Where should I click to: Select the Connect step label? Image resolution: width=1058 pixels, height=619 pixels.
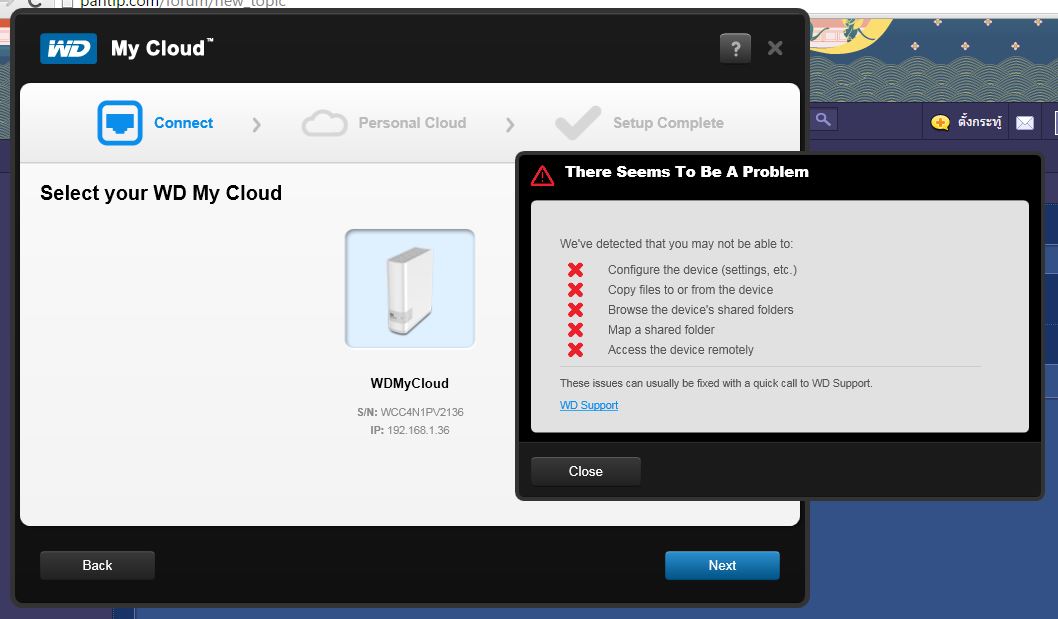pos(184,123)
